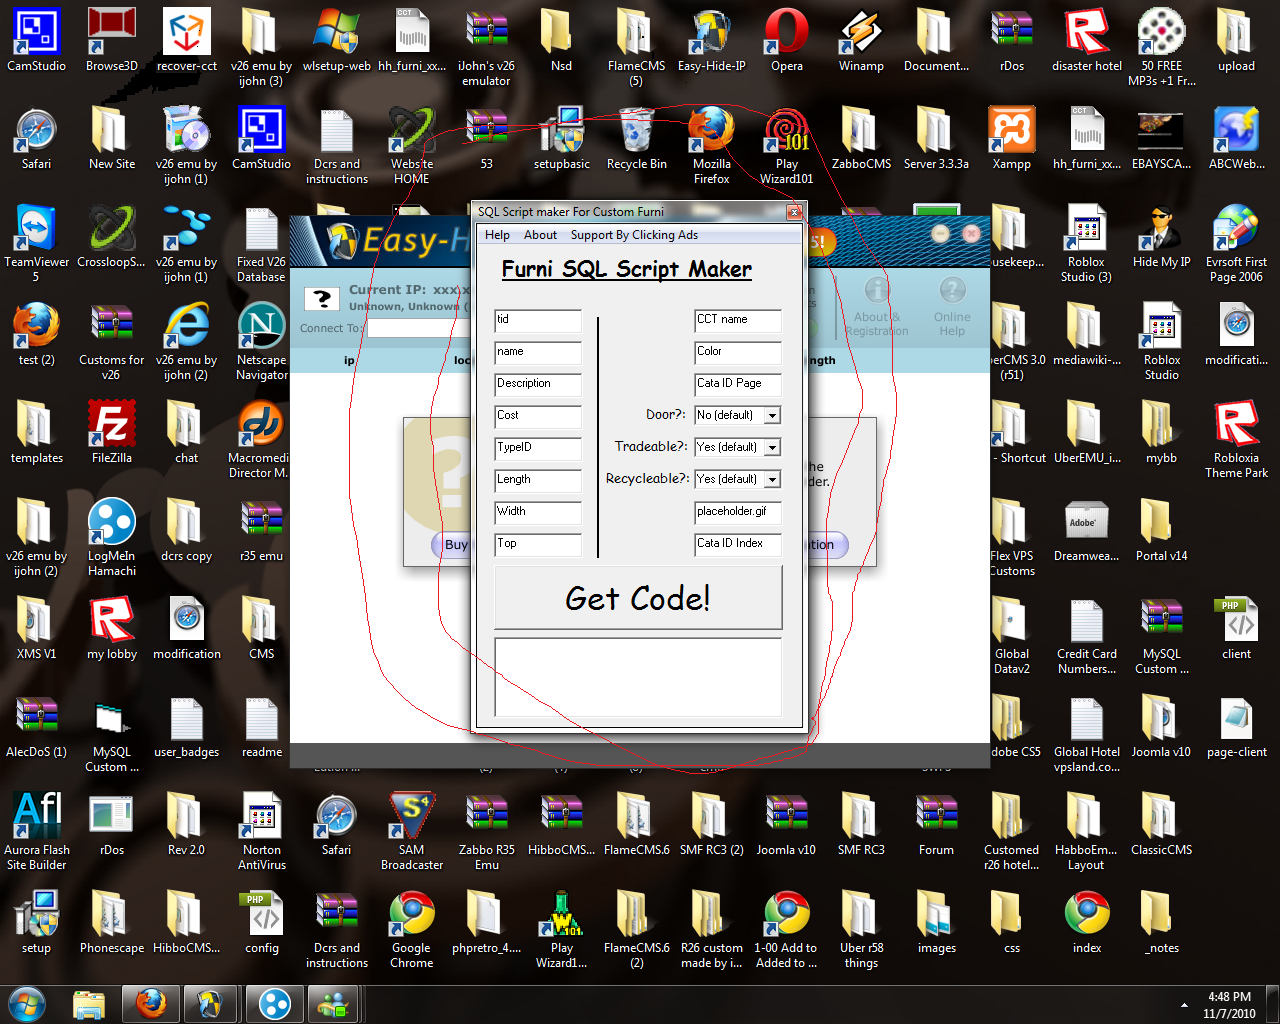Select the Aurora Flash Site Builder icon
Screen dimensions: 1280x1024
pos(36,833)
